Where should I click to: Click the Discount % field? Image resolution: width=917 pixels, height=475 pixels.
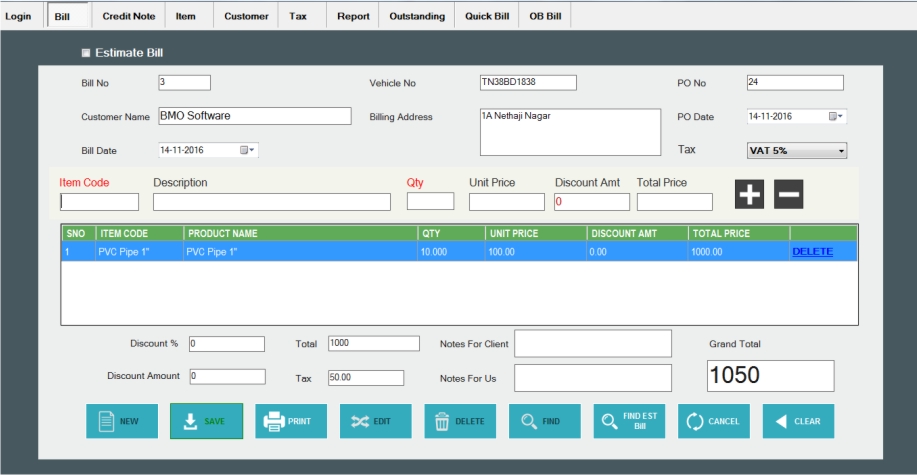coord(227,344)
